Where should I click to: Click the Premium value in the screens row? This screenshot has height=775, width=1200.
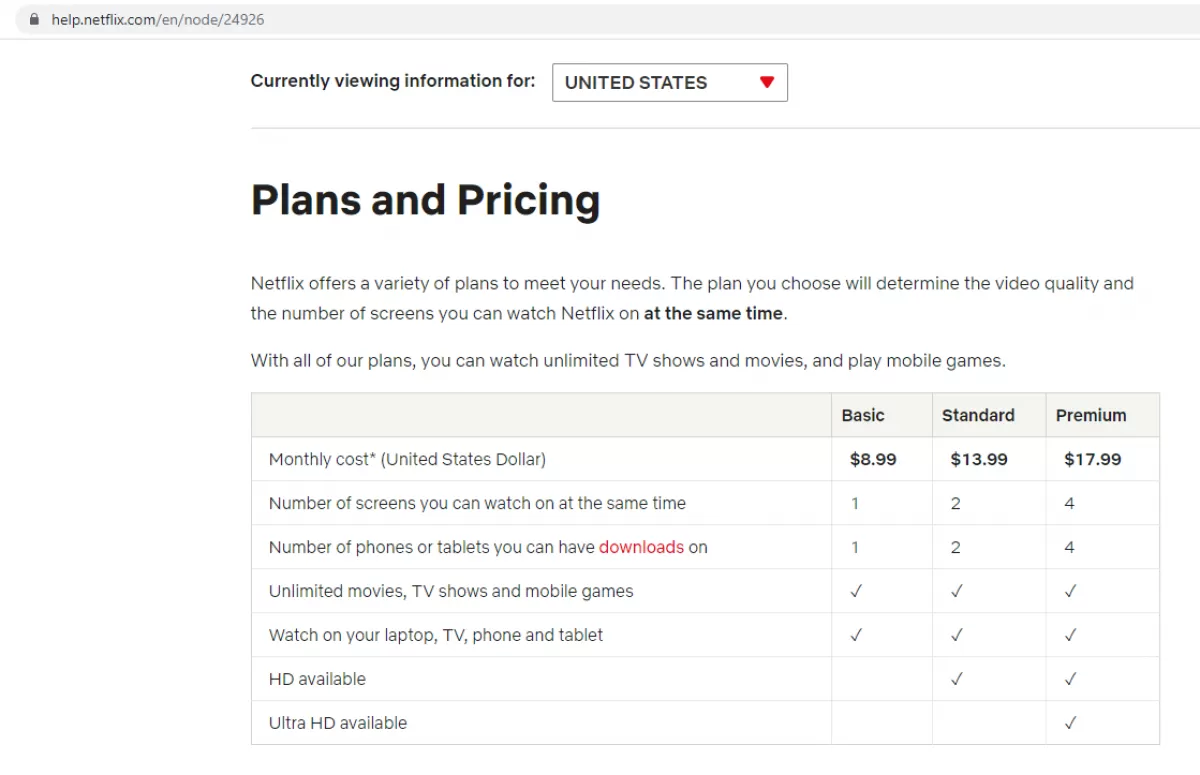pos(1069,503)
